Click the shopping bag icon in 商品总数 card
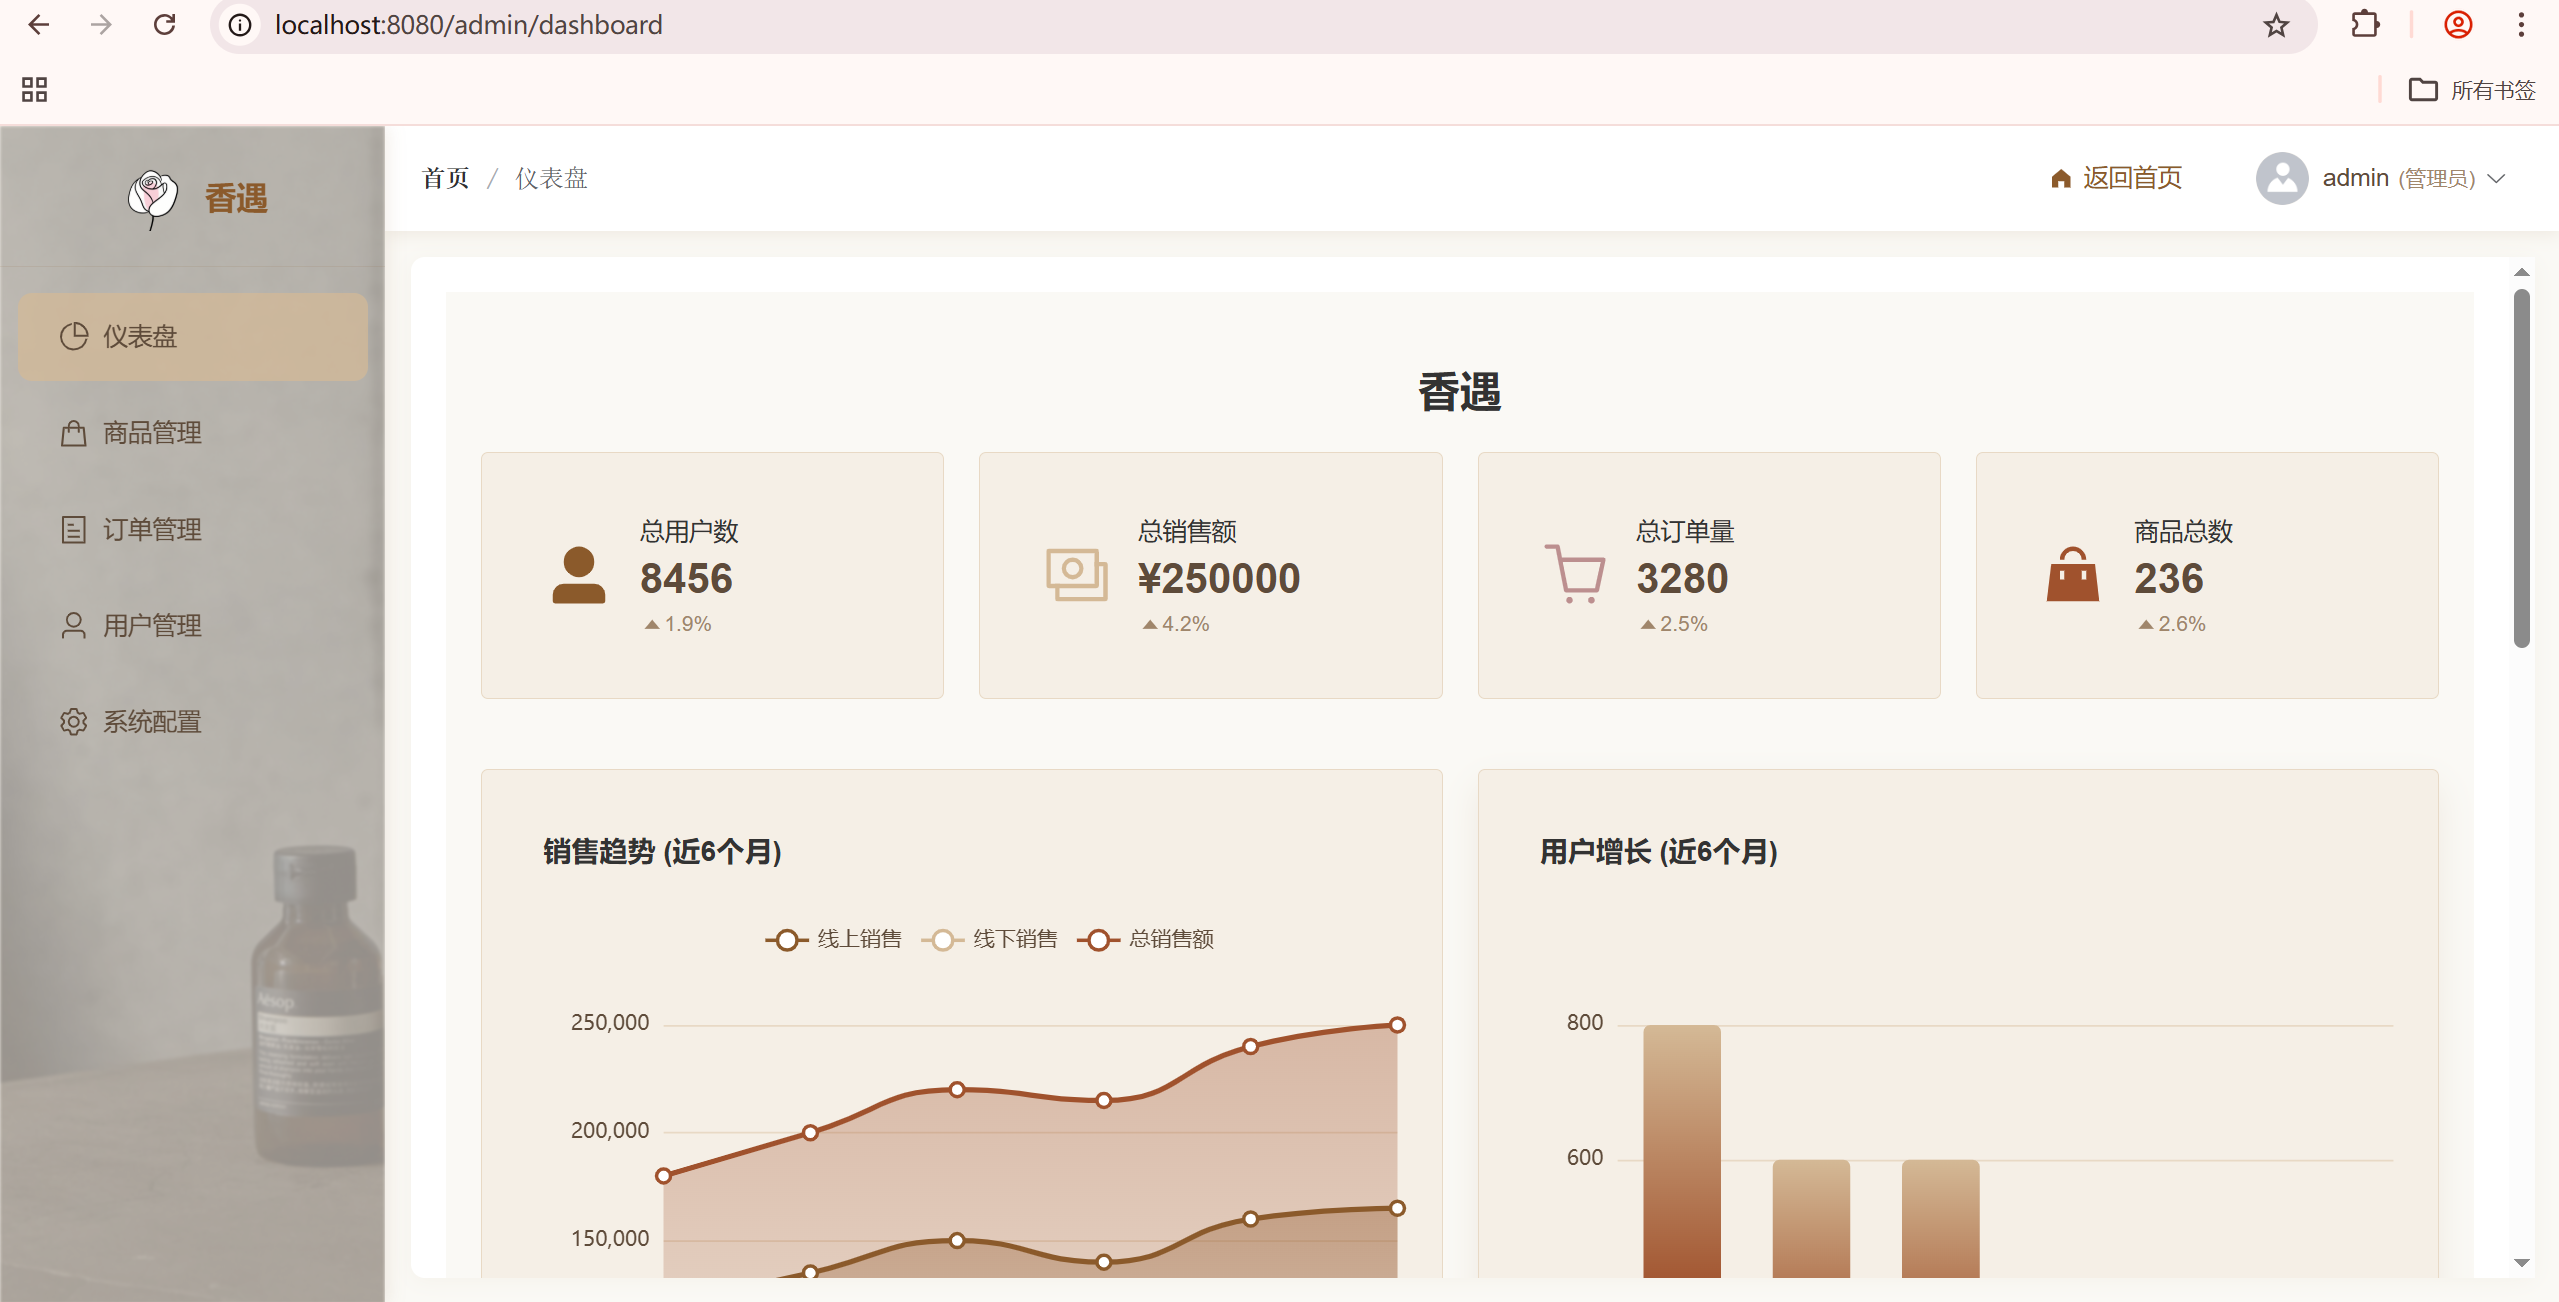This screenshot has width=2559, height=1302. tap(2072, 575)
